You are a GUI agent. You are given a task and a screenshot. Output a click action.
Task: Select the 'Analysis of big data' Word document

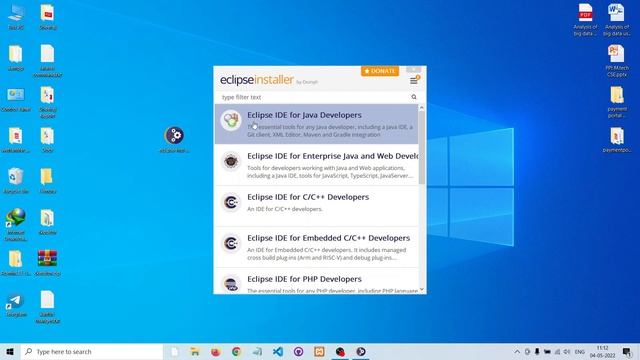tap(616, 20)
